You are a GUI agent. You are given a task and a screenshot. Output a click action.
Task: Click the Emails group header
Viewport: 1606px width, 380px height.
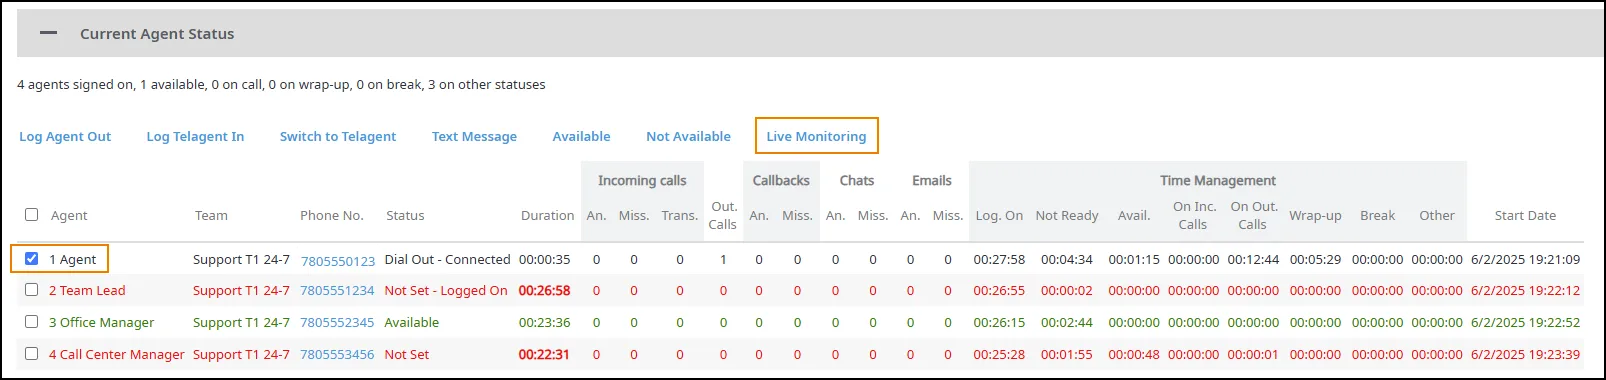click(x=932, y=181)
